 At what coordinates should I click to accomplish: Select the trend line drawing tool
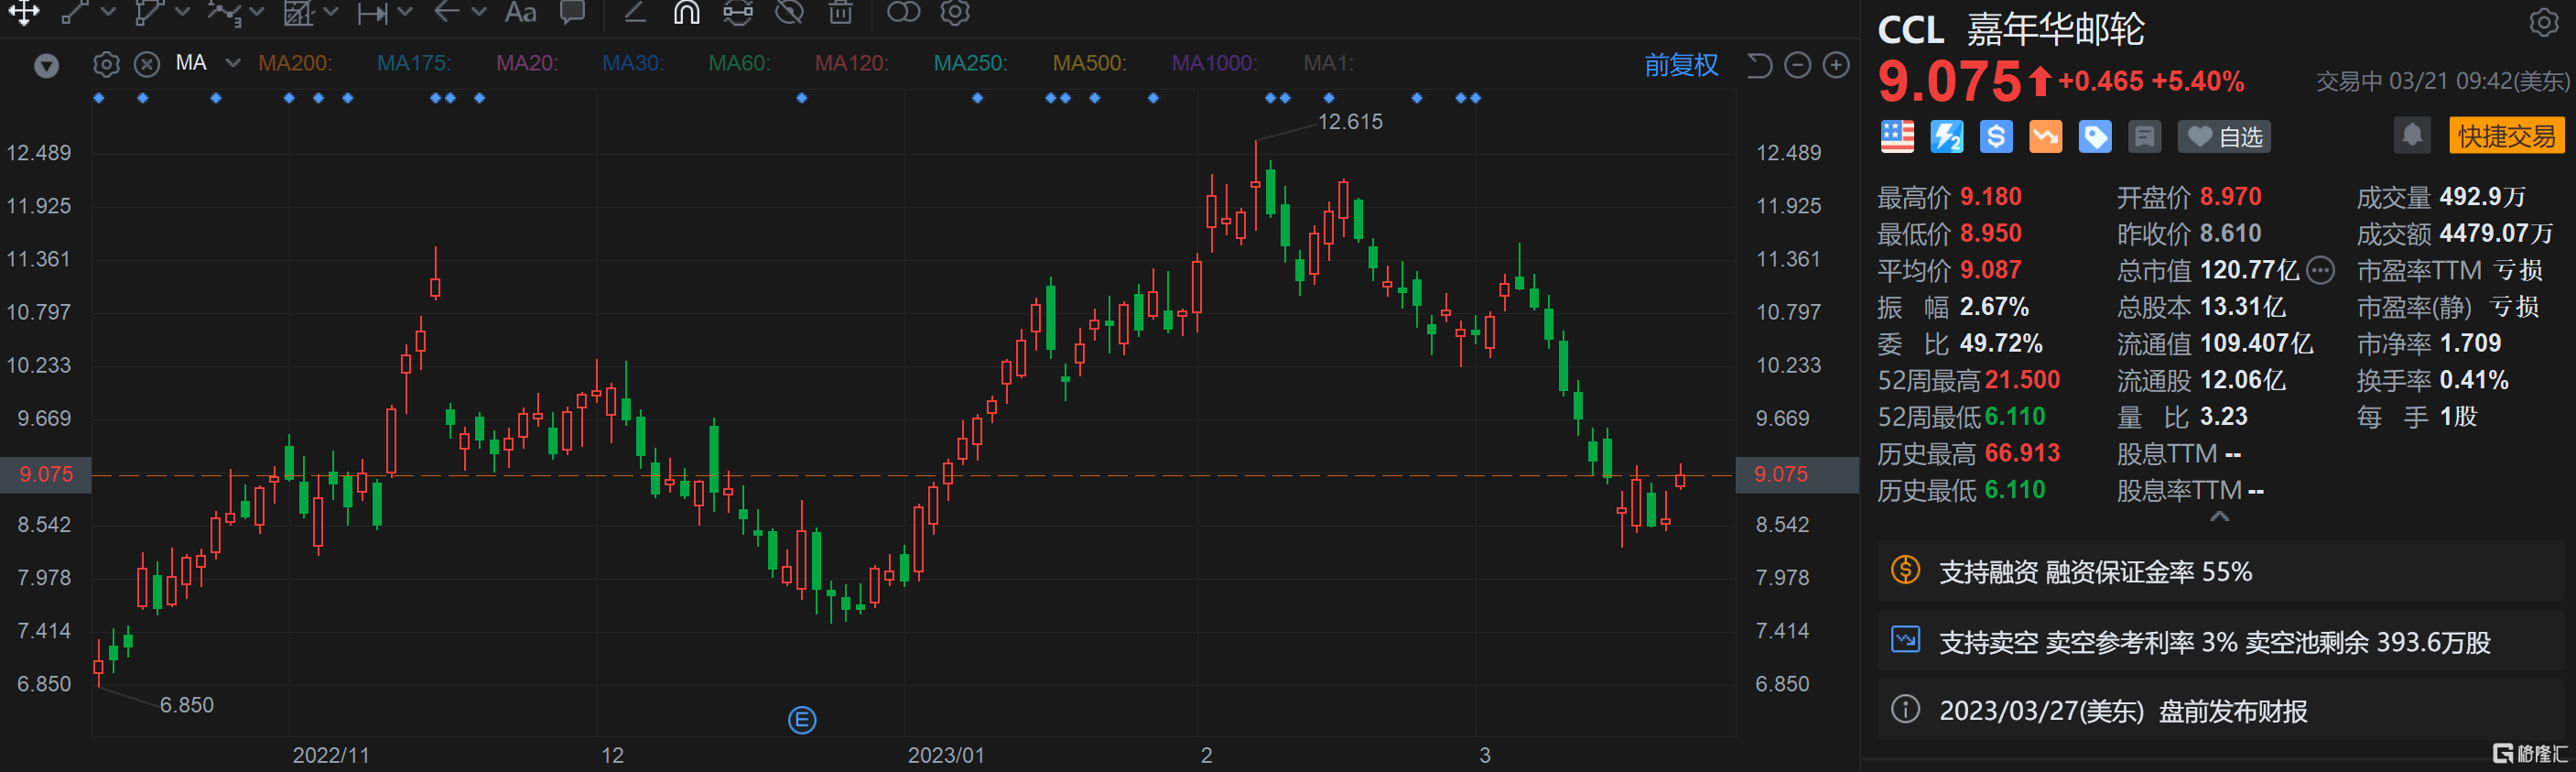click(74, 12)
